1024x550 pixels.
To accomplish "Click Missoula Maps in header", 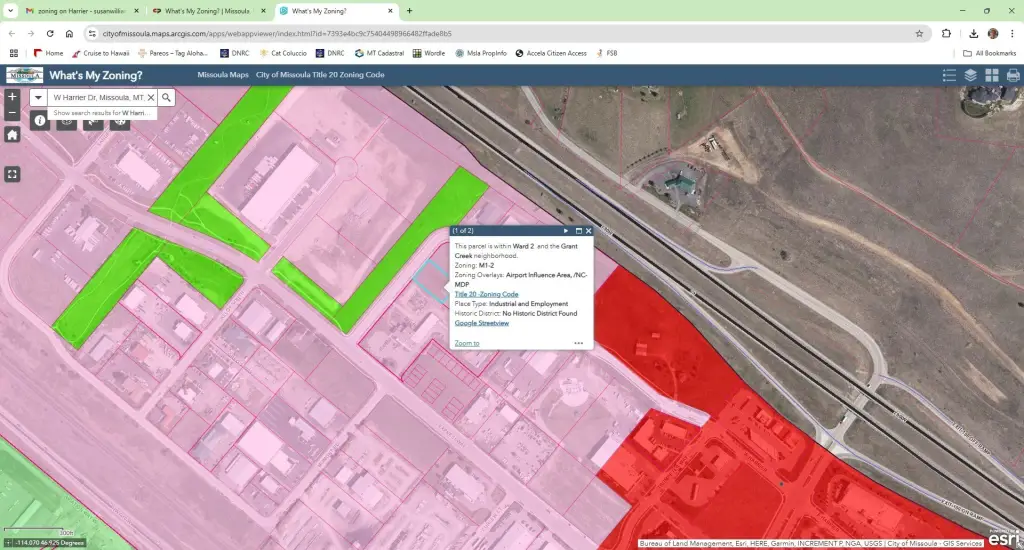I will tap(222, 75).
